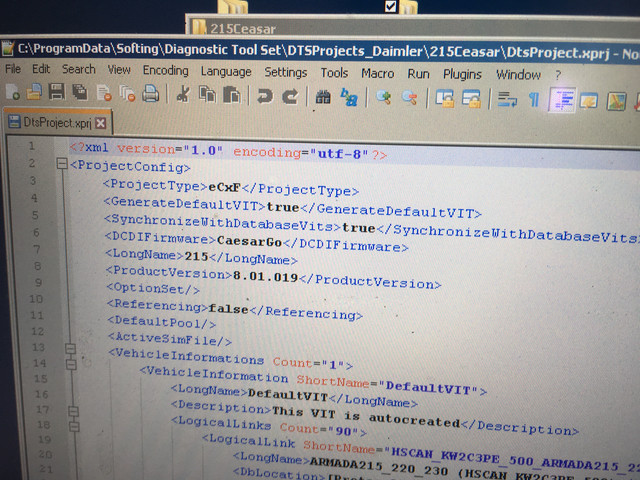Close the DtsProject.xprj tab with red X
This screenshot has width=640, height=480.
(100, 123)
